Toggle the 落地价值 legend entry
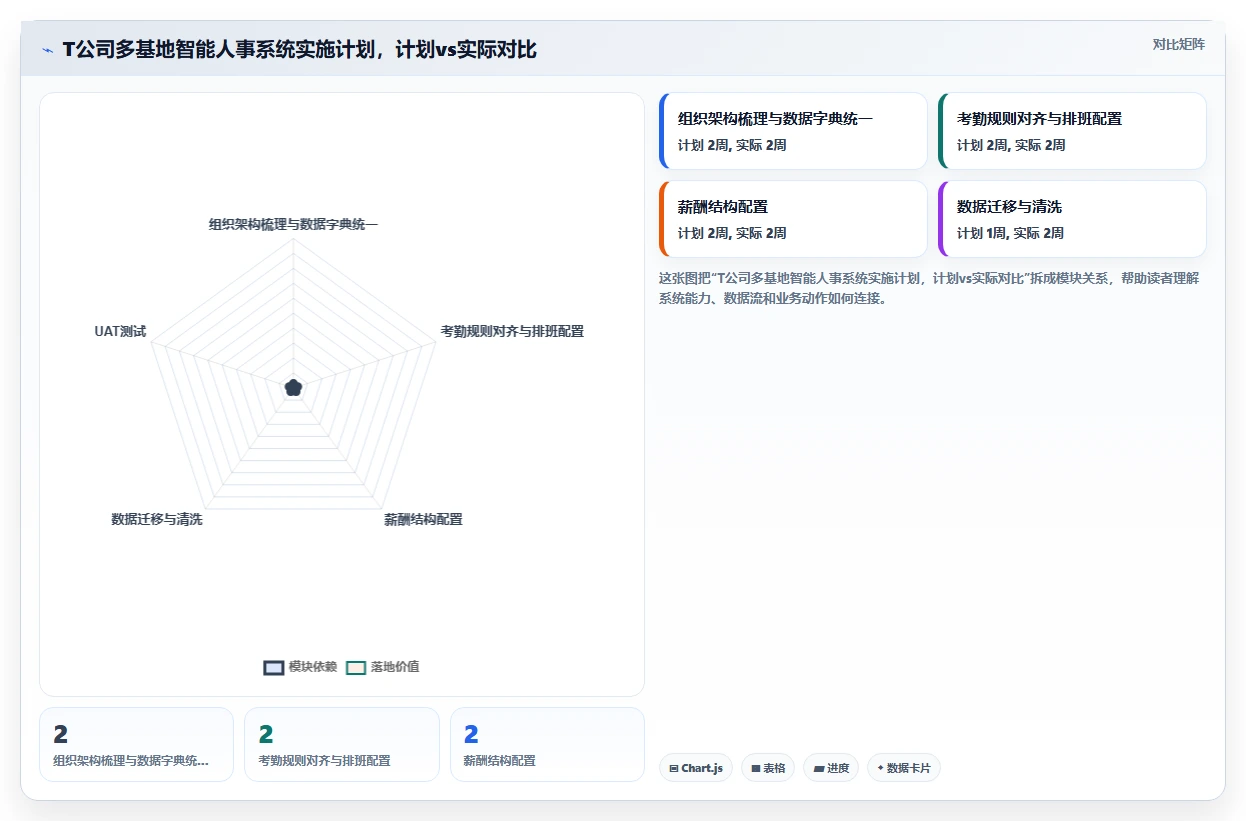 (383, 667)
